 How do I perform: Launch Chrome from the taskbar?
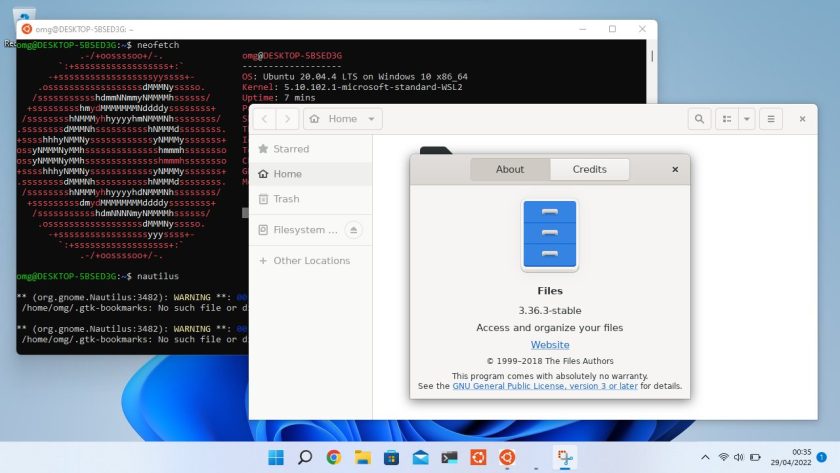tap(334, 457)
